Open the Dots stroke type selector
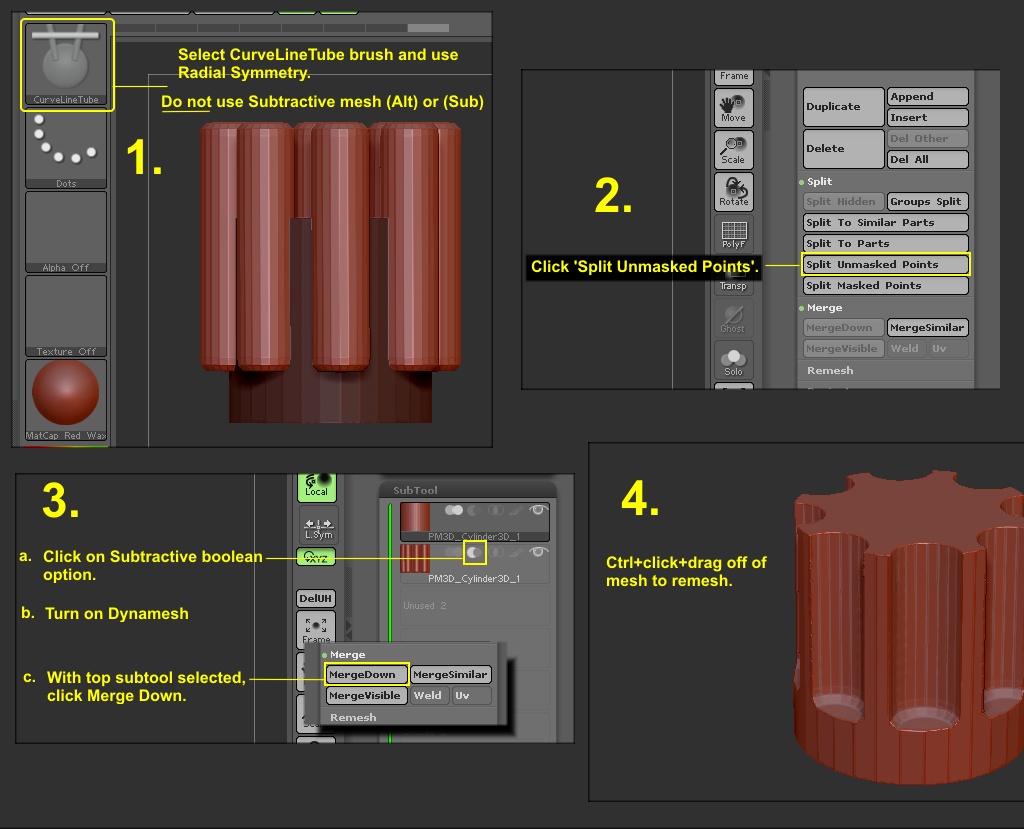This screenshot has height=829, width=1024. [x=66, y=150]
